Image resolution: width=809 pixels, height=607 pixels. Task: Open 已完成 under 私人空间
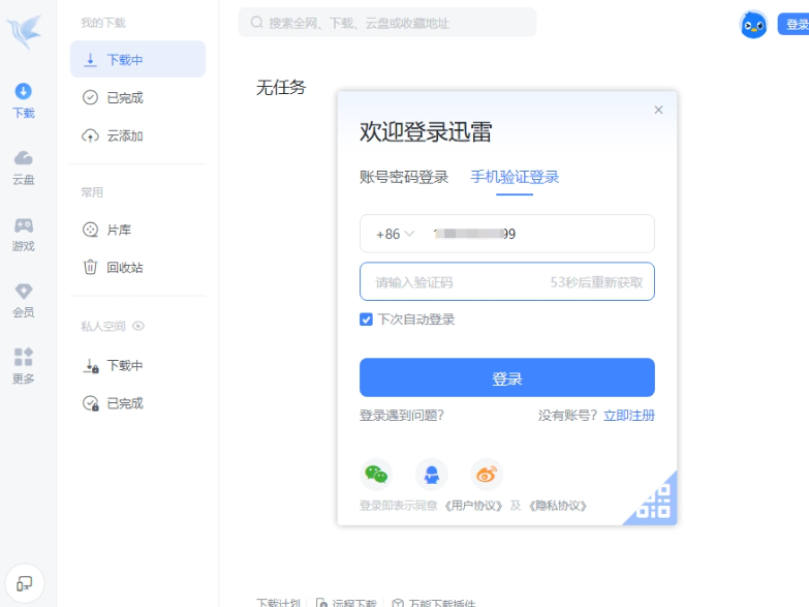pyautogui.click(x=138, y=403)
